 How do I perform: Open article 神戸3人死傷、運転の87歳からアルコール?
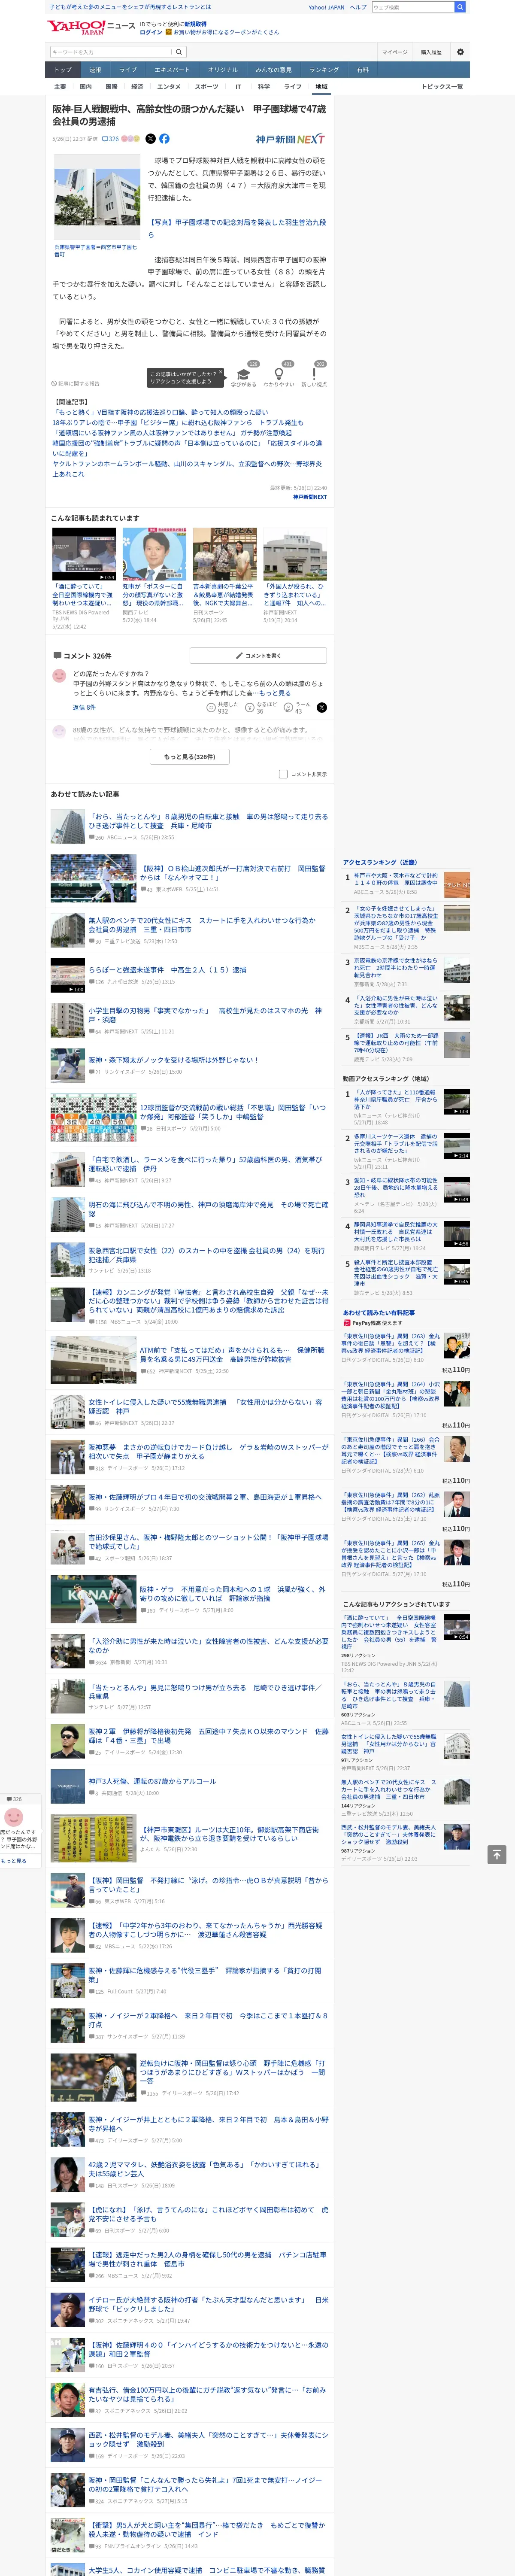(x=152, y=1781)
